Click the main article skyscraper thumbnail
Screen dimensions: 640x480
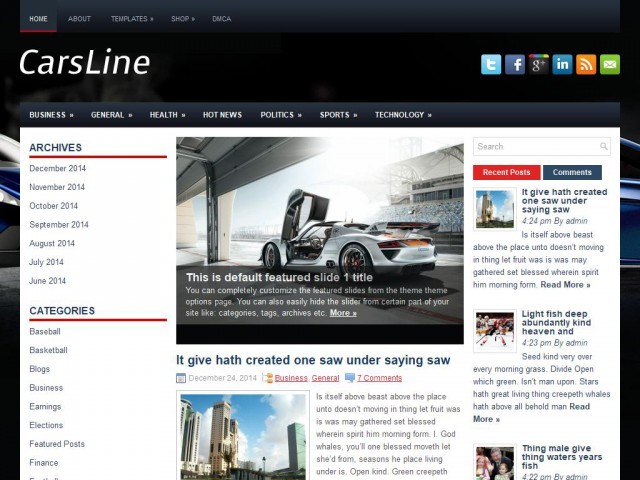point(243,435)
